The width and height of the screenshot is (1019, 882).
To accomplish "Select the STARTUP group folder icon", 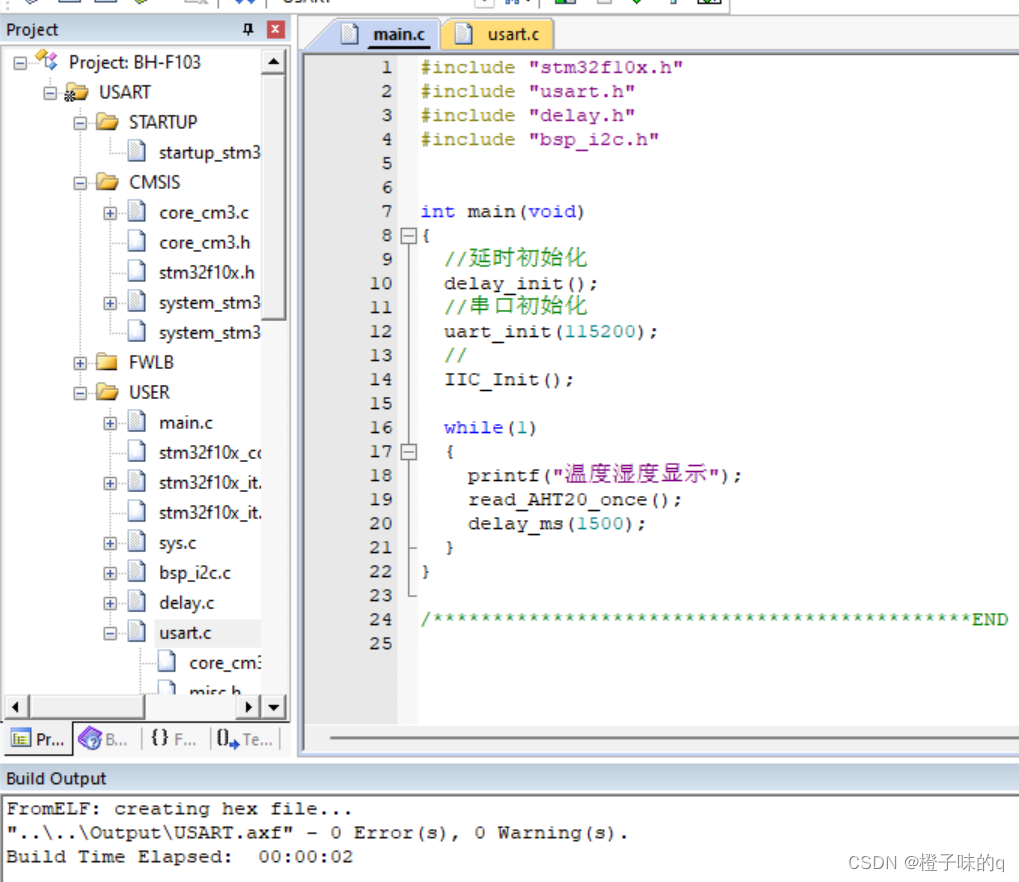I will [x=107, y=122].
